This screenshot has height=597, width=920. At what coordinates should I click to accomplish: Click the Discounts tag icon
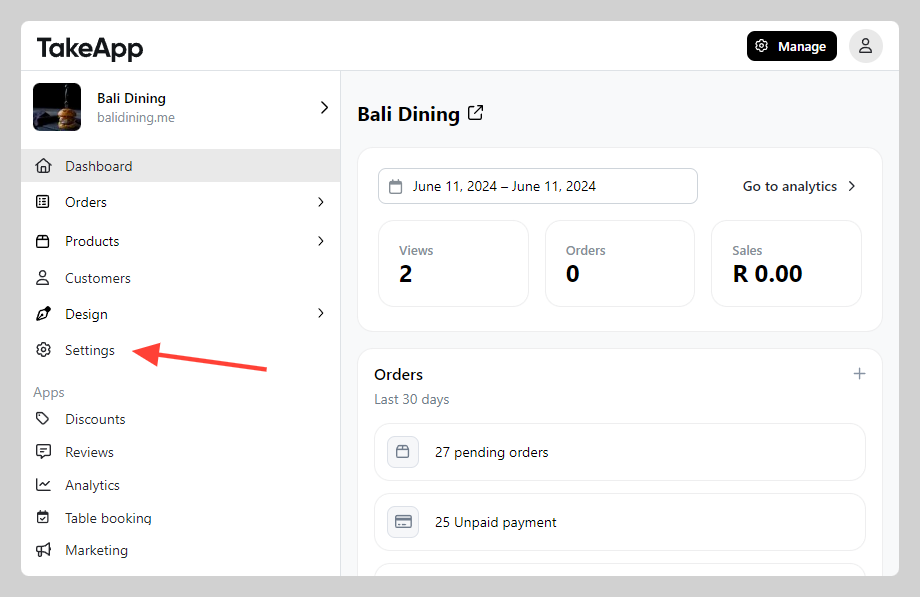pos(42,419)
